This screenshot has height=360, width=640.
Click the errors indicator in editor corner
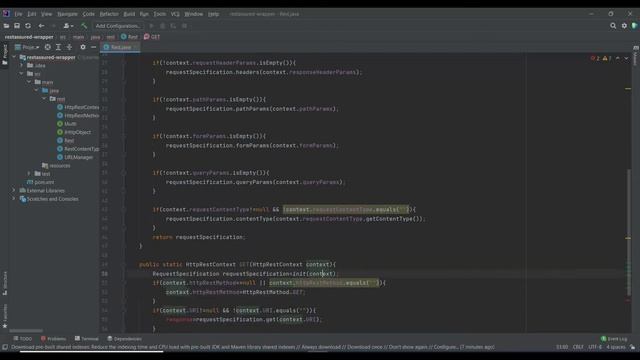coord(596,58)
